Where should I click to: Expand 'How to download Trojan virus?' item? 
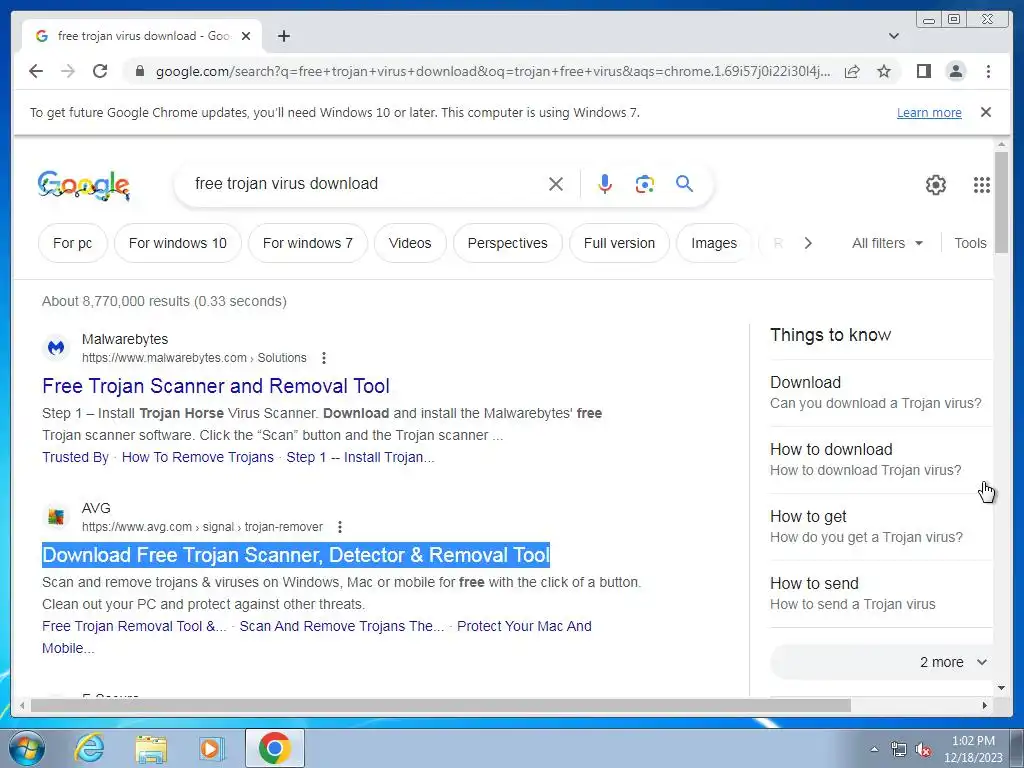click(880, 460)
